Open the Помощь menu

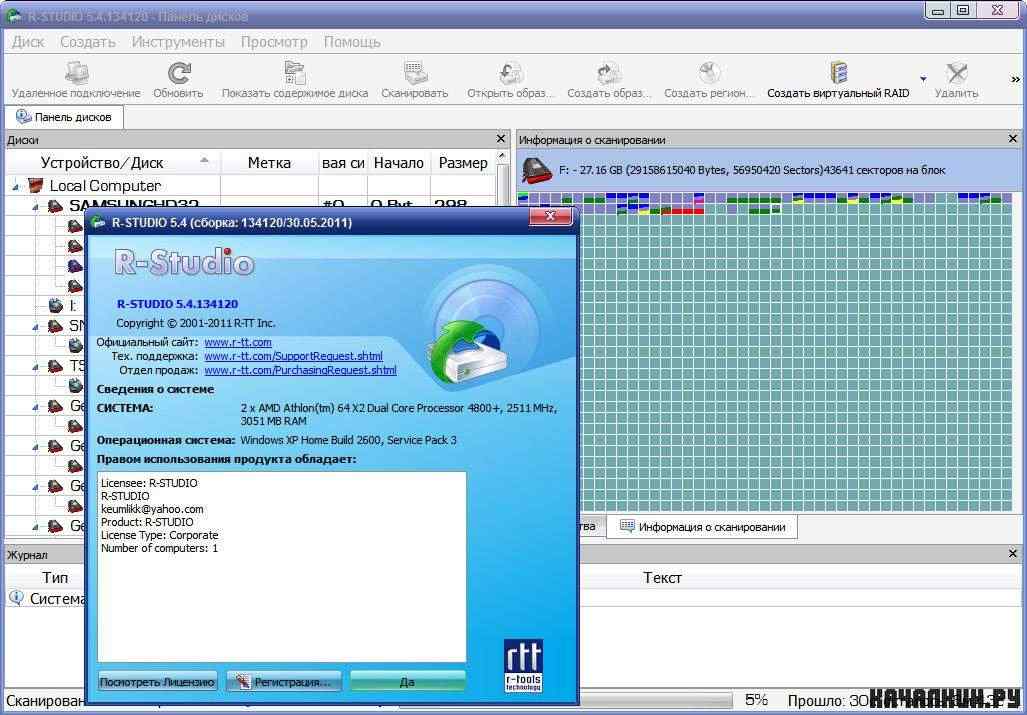[x=352, y=42]
